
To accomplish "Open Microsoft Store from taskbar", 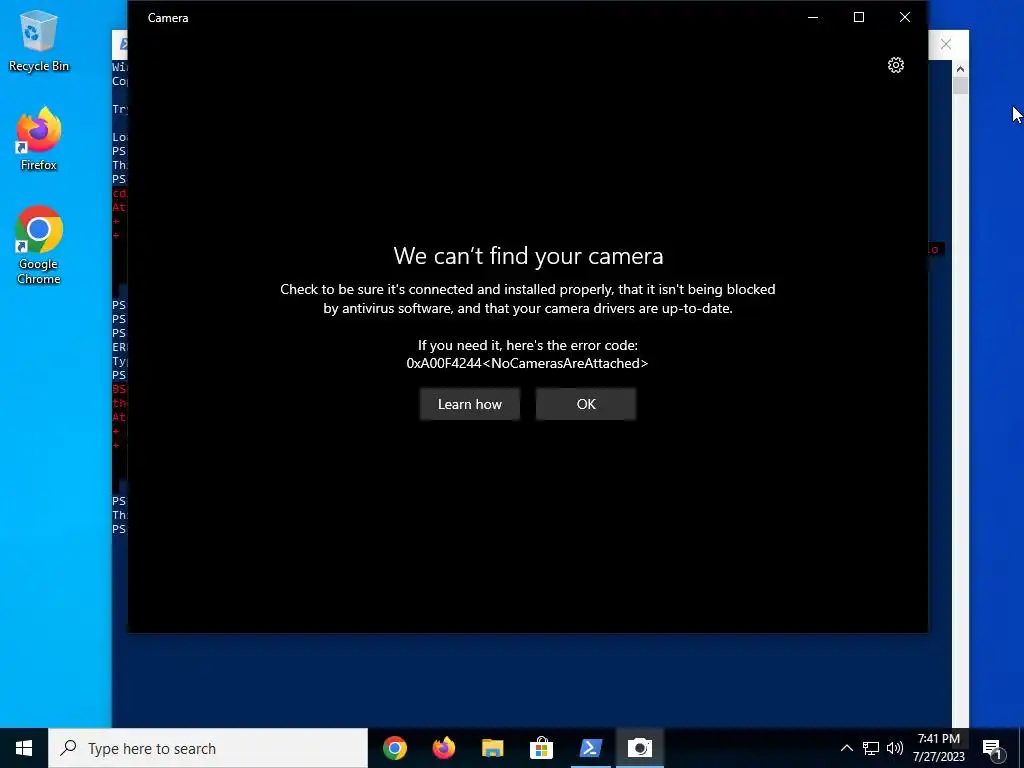I will pyautogui.click(x=541, y=748).
